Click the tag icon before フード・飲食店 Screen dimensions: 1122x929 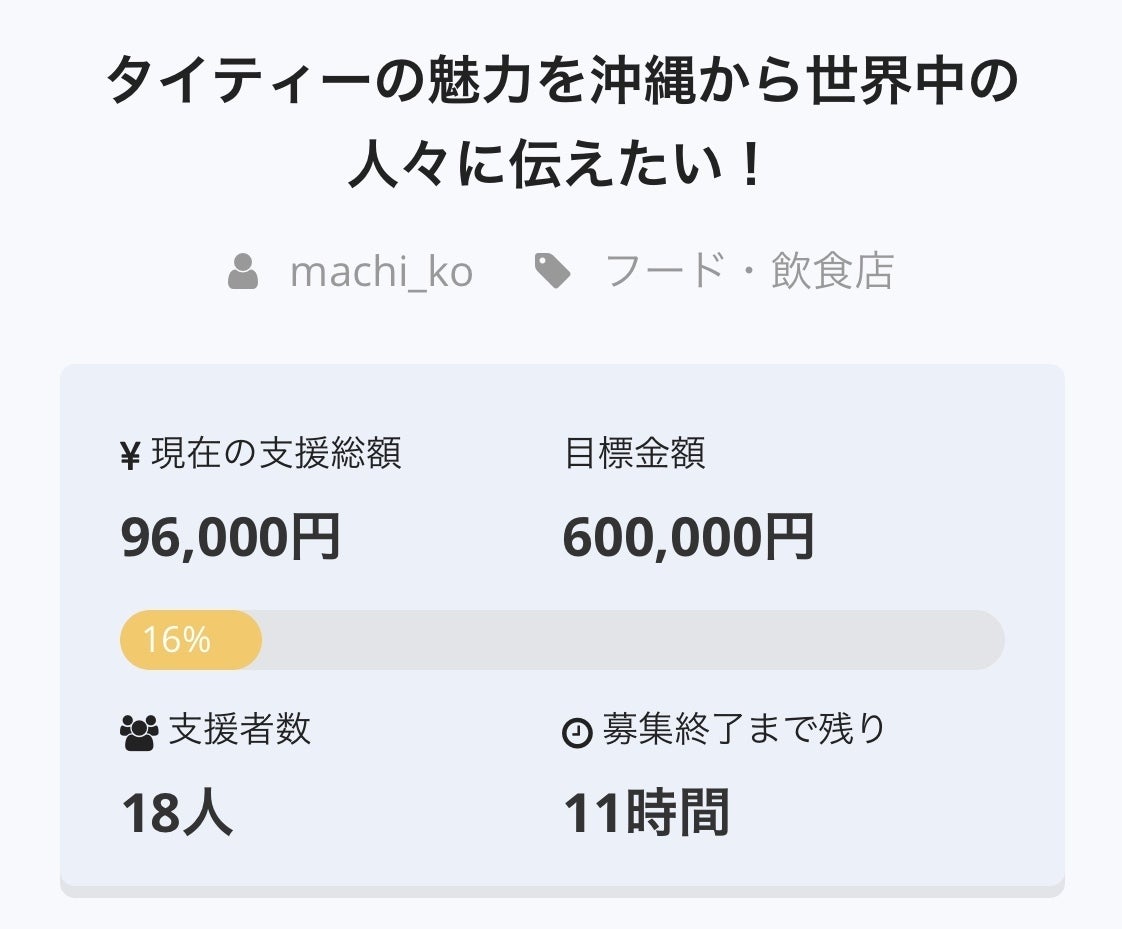click(552, 272)
